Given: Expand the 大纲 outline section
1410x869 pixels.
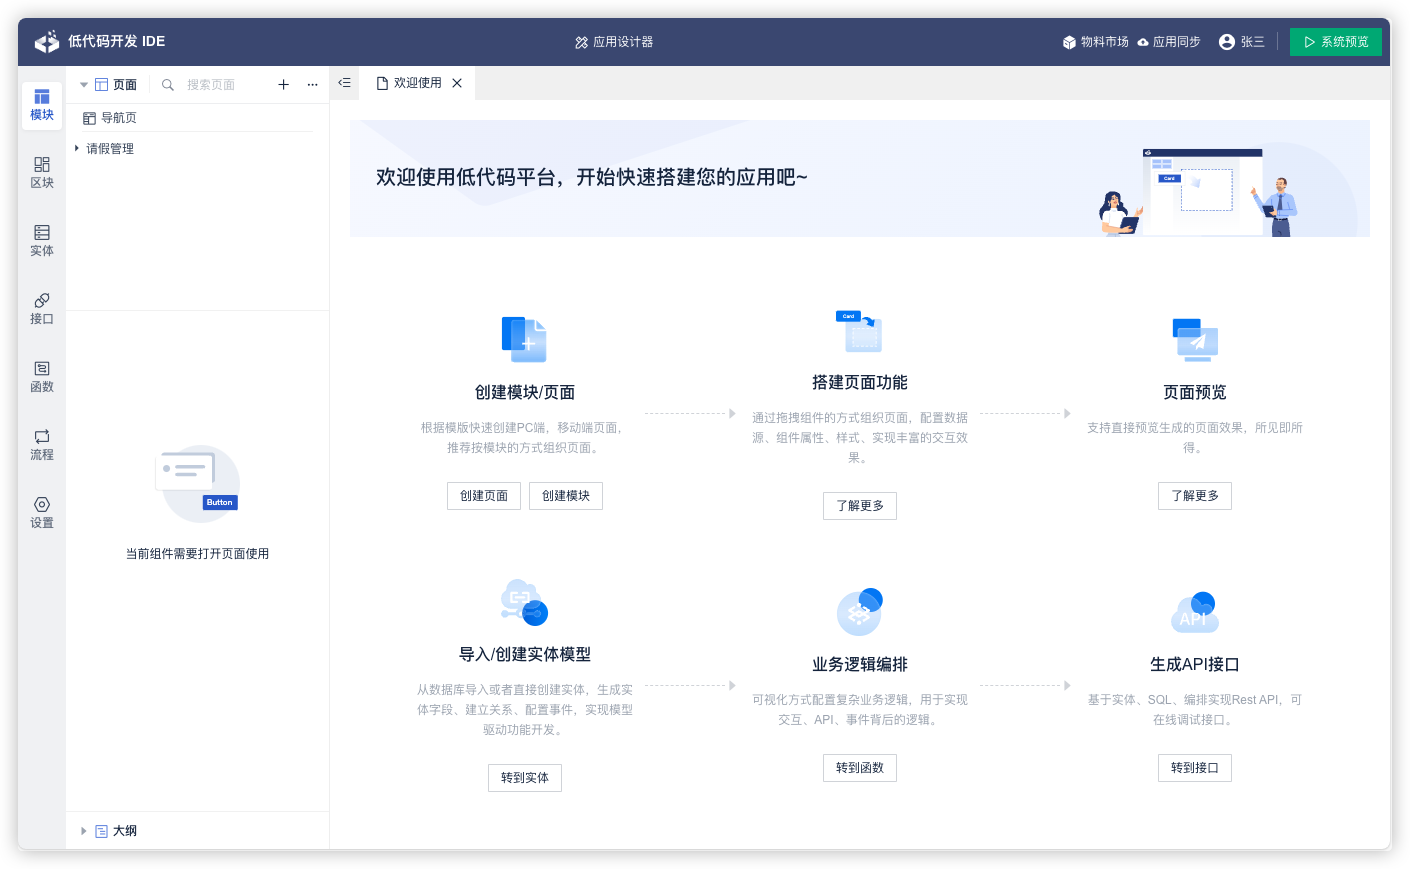Looking at the screenshot, I should (84, 831).
